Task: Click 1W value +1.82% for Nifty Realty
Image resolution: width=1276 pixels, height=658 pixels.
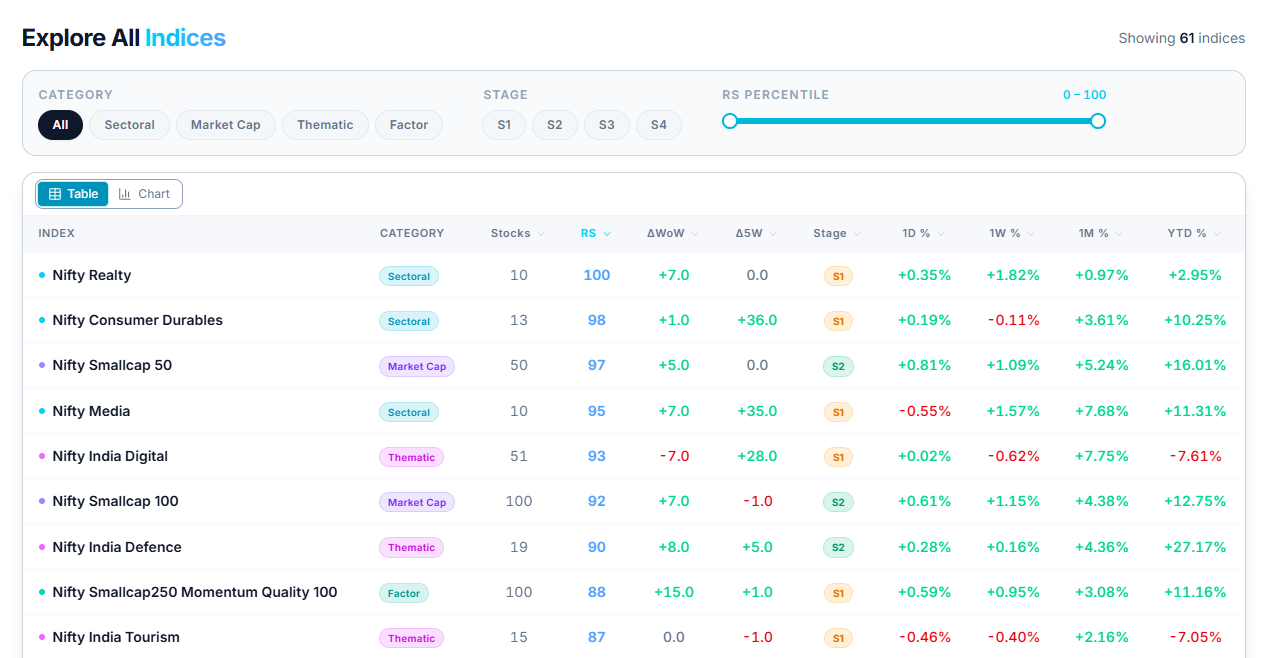Action: click(1013, 275)
